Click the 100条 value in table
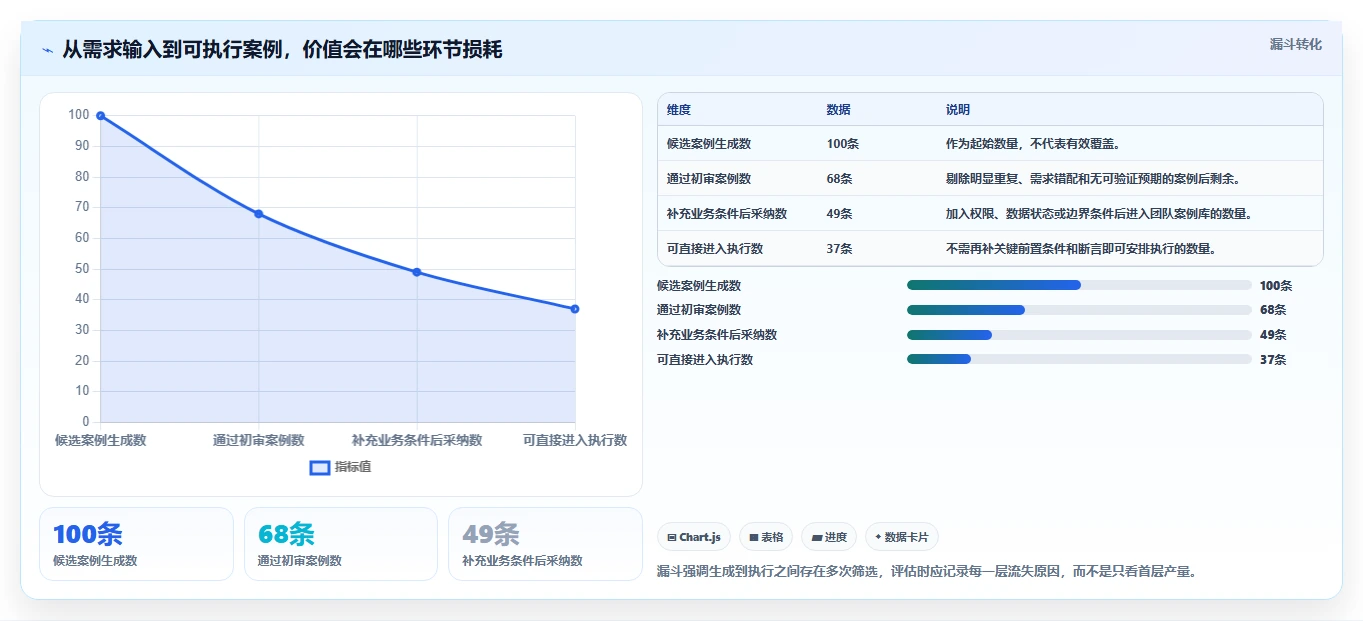This screenshot has width=1363, height=621. pos(843,144)
